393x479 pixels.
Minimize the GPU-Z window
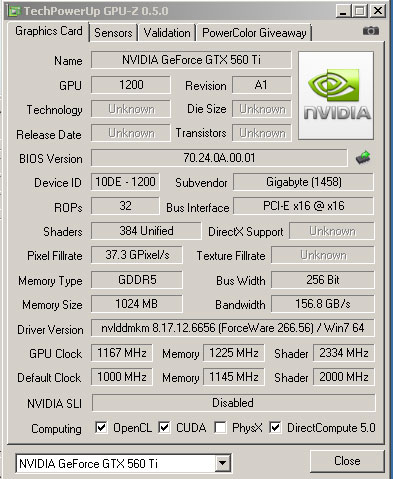click(343, 11)
